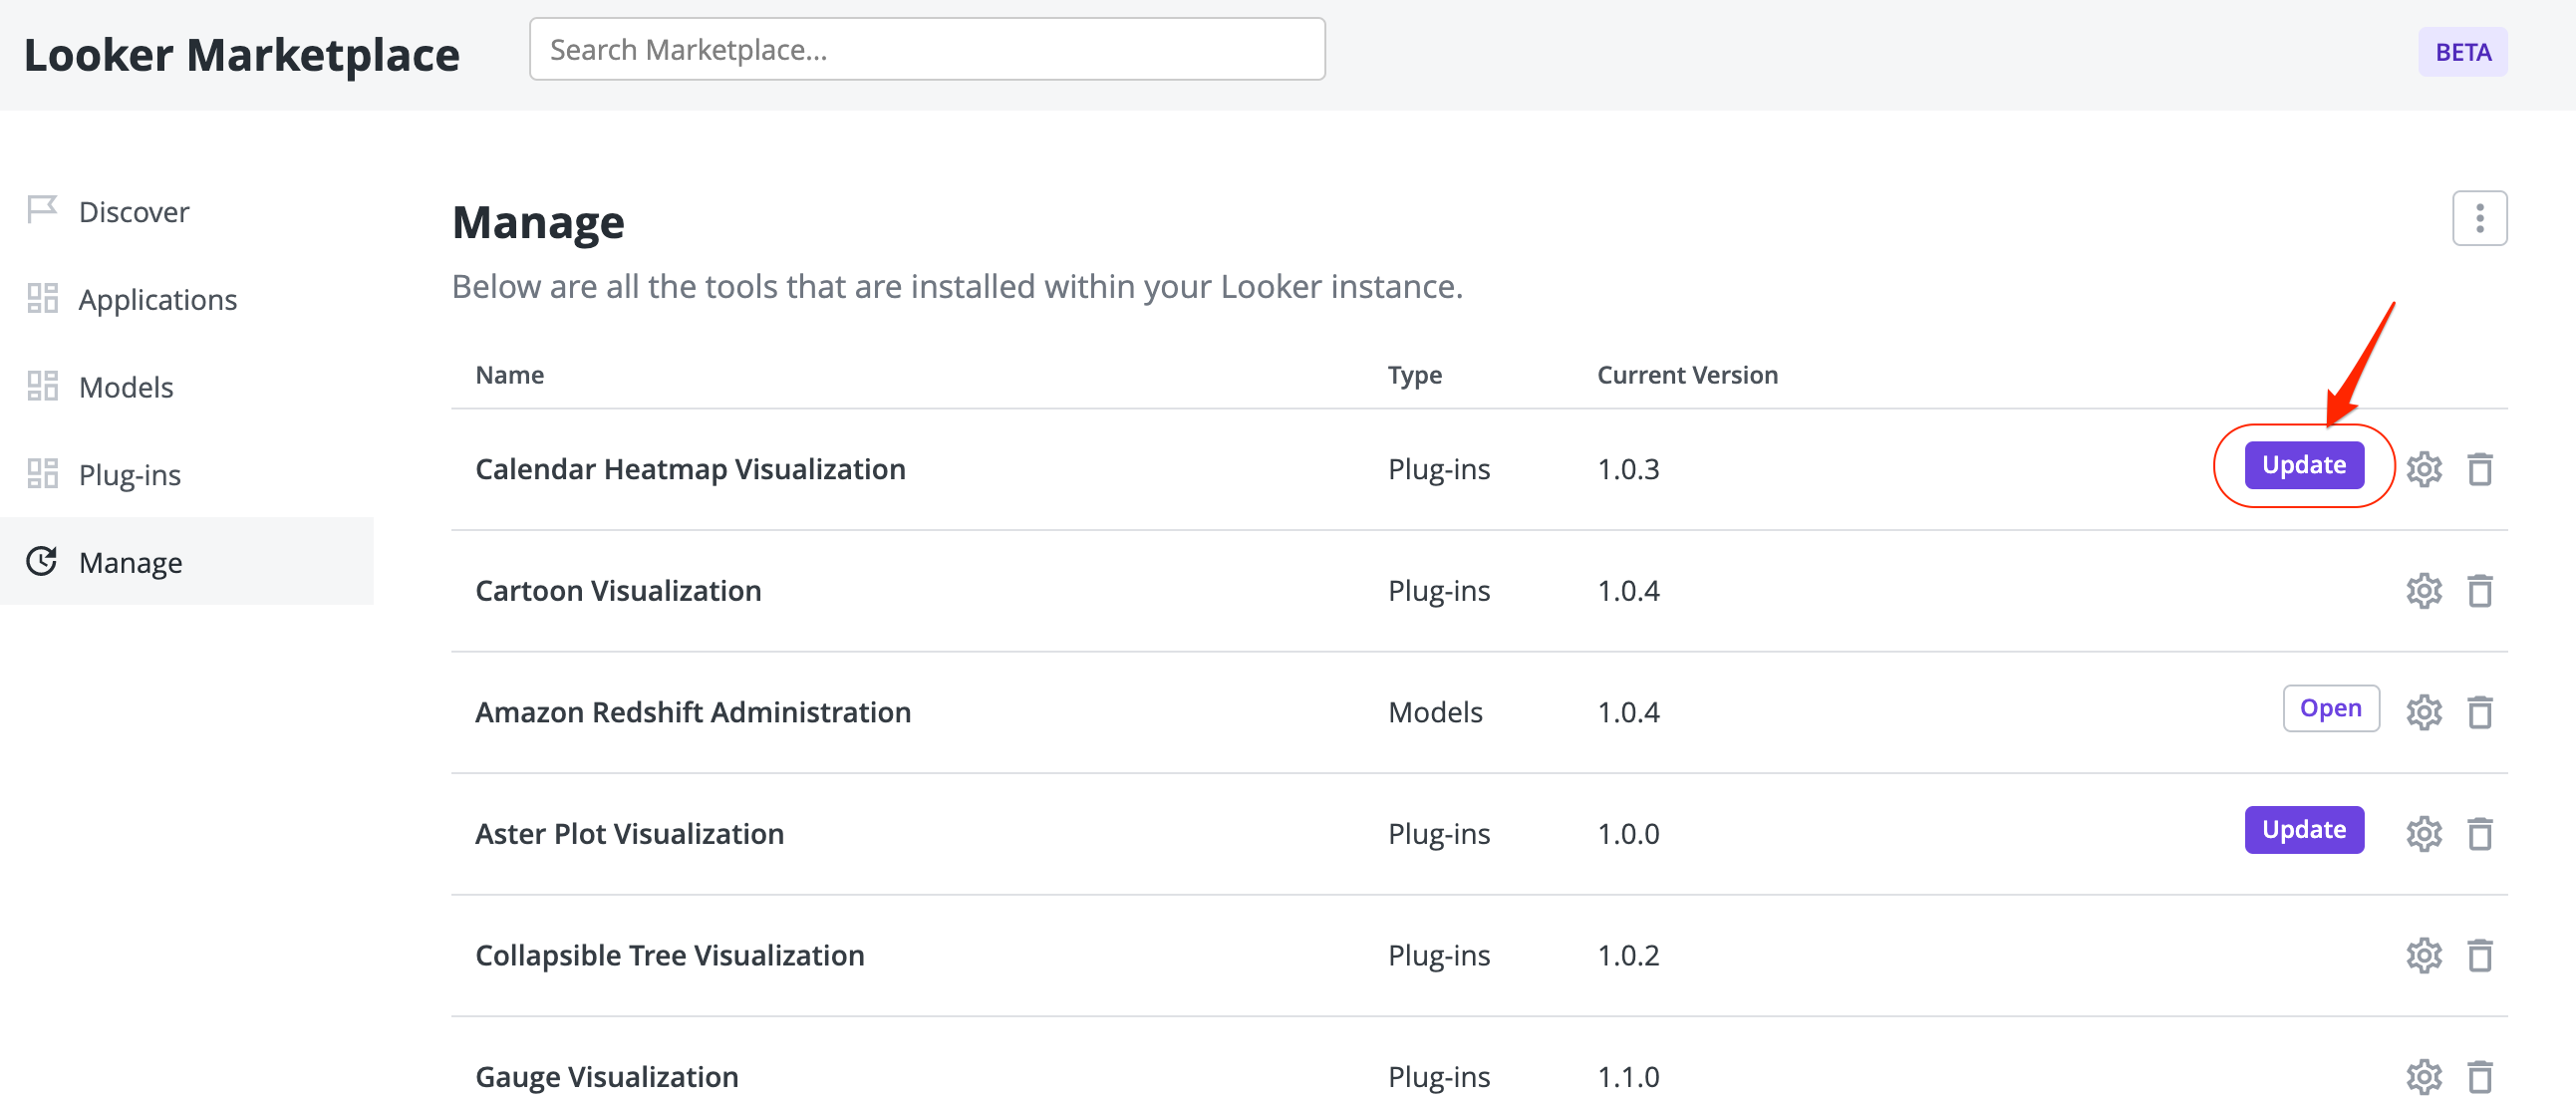Update the Calendar Heatmap Visualization plug-in
The width and height of the screenshot is (2576, 1097).
point(2303,464)
